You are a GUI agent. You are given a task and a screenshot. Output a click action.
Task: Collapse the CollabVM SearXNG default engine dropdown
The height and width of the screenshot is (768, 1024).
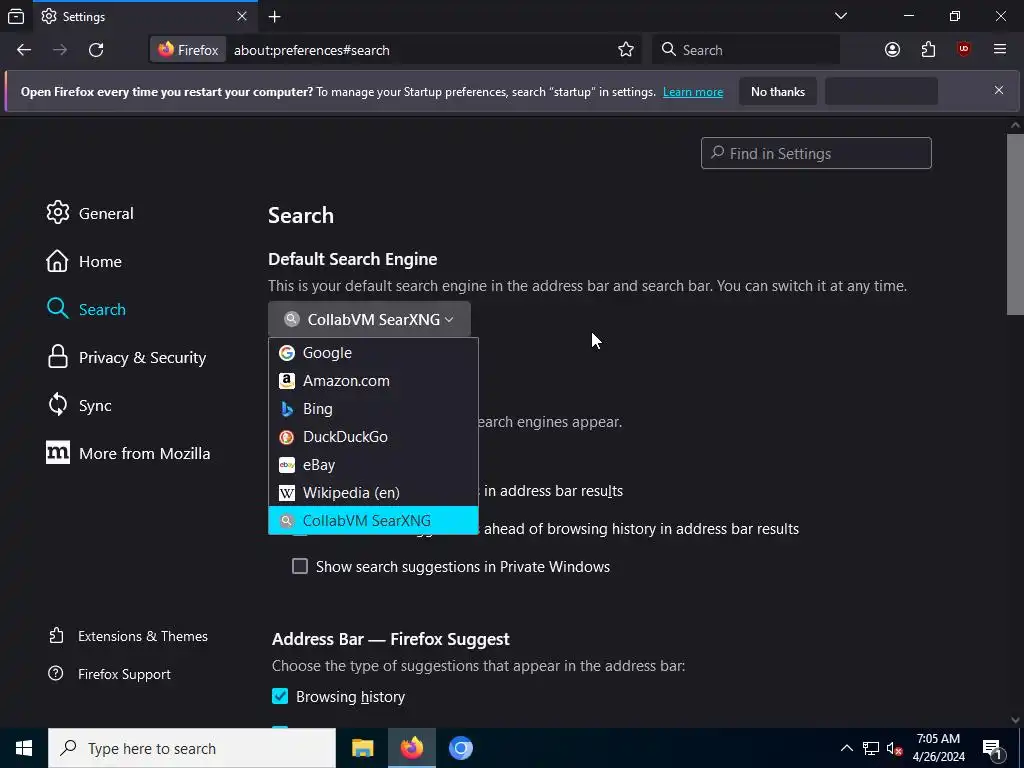coord(369,319)
